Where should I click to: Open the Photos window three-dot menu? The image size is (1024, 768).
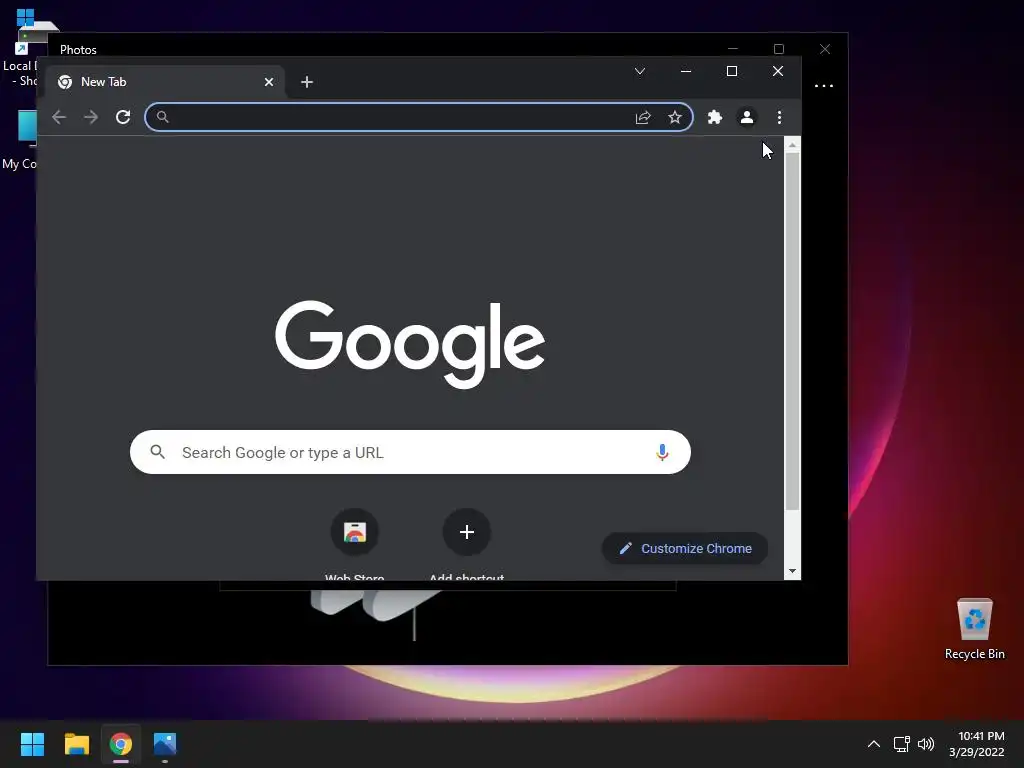pos(824,86)
